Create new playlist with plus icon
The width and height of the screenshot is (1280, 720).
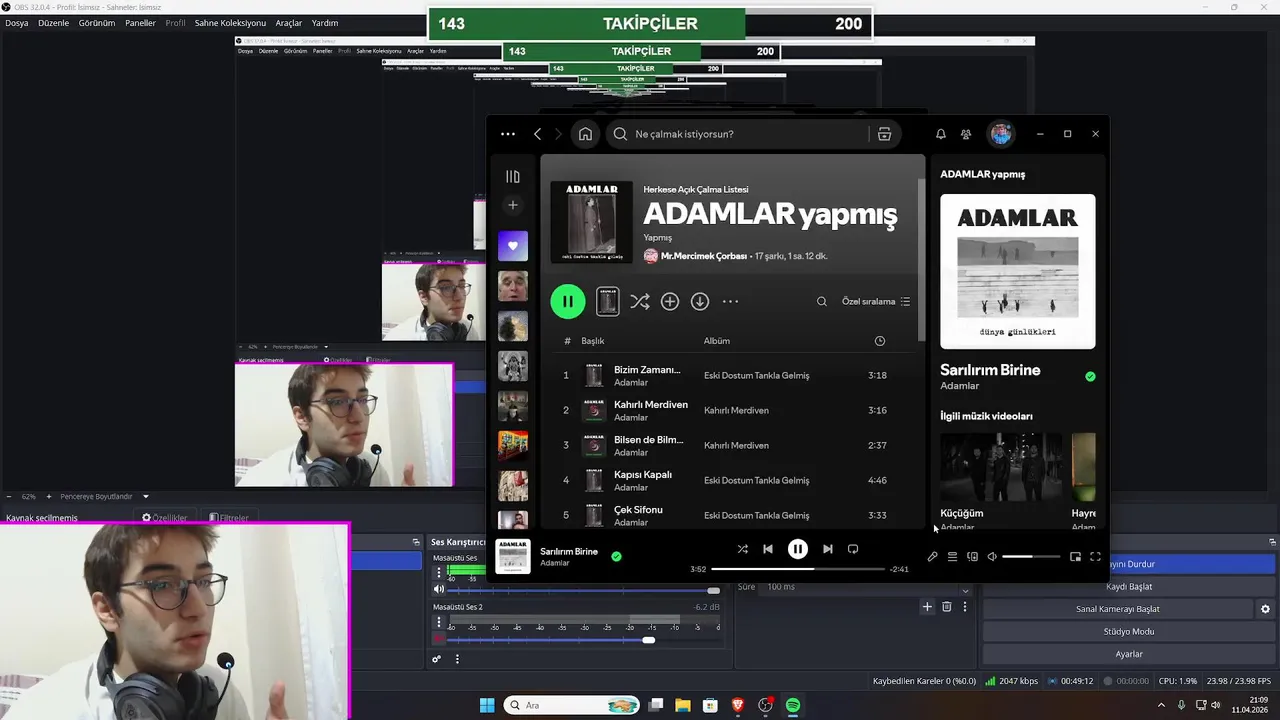(513, 205)
